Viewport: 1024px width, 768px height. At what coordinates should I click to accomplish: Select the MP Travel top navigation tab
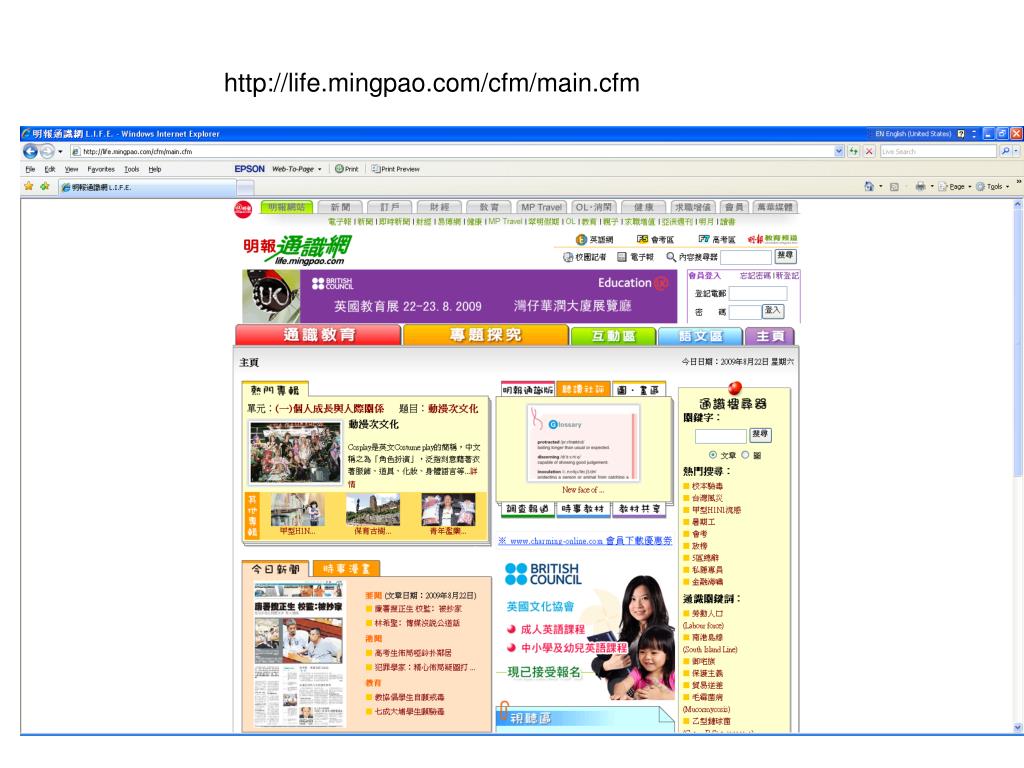541,207
